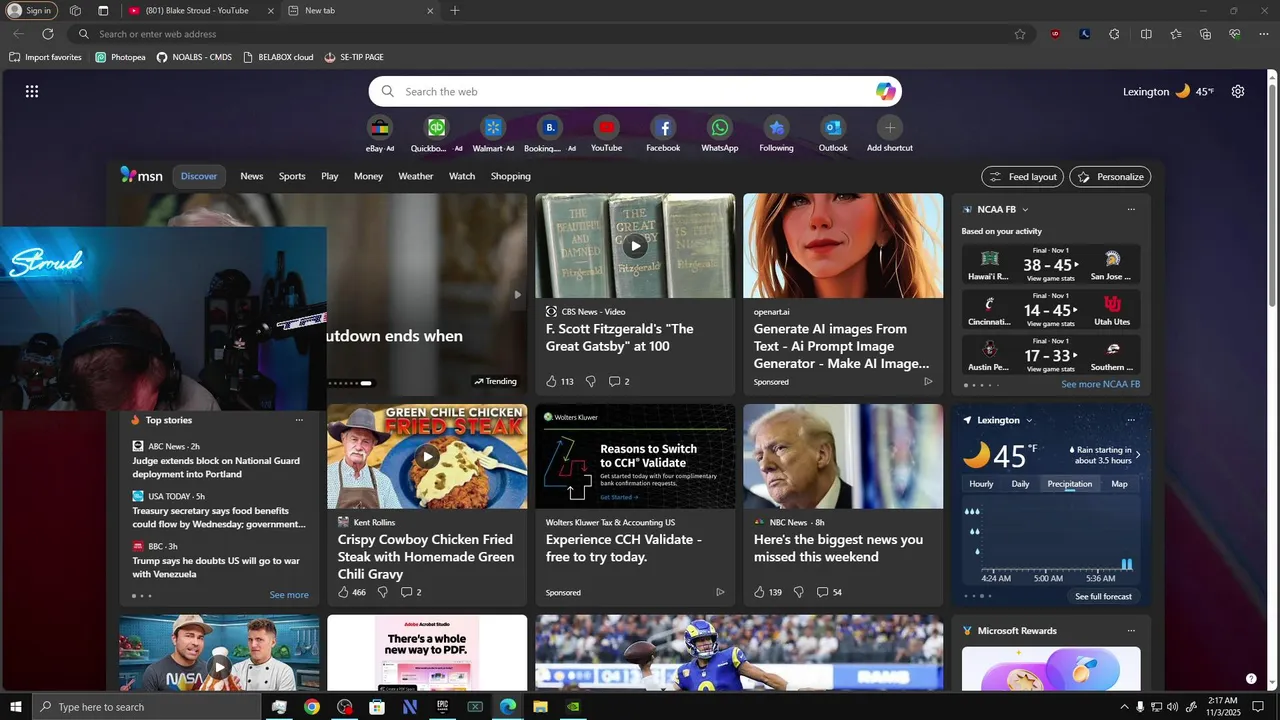Click See more under Top stories
The width and height of the screenshot is (1280, 720).
tap(289, 595)
